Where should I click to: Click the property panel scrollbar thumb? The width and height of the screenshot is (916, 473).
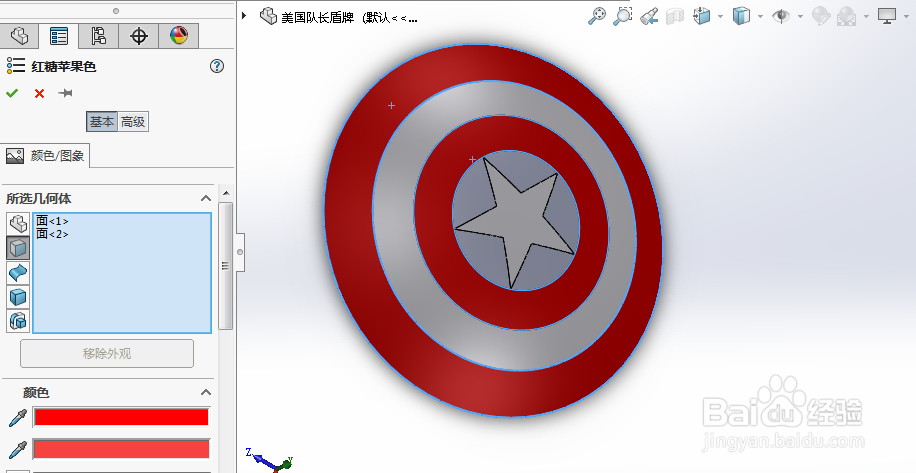[226, 266]
